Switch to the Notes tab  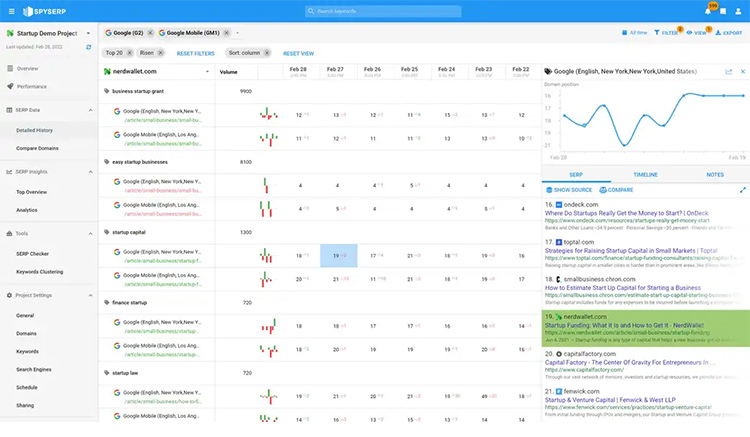[714, 174]
